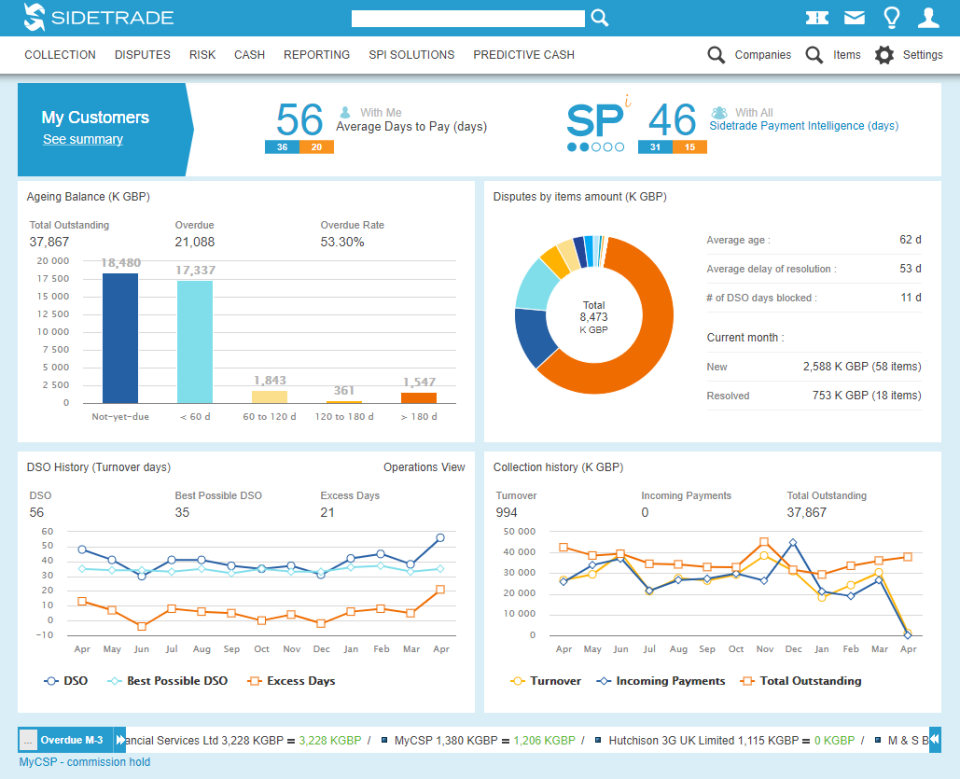Image resolution: width=960 pixels, height=779 pixels.
Task: Open the lightbulb suggestions icon
Action: pos(893,17)
